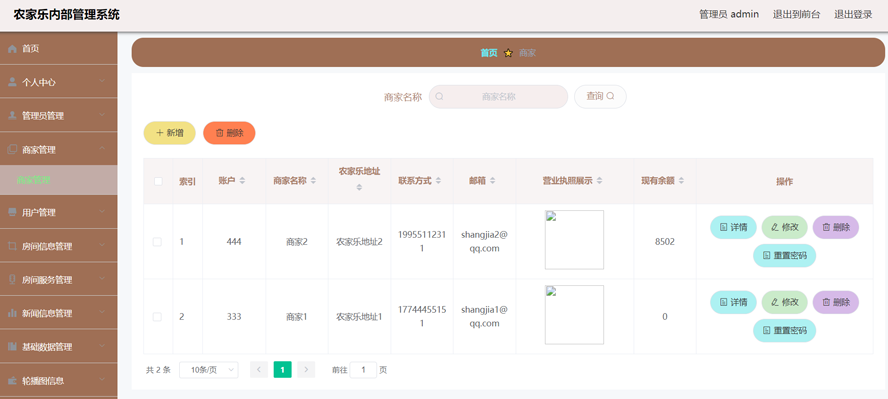Click 首页 breadcrumb link
888x399 pixels.
pos(489,53)
